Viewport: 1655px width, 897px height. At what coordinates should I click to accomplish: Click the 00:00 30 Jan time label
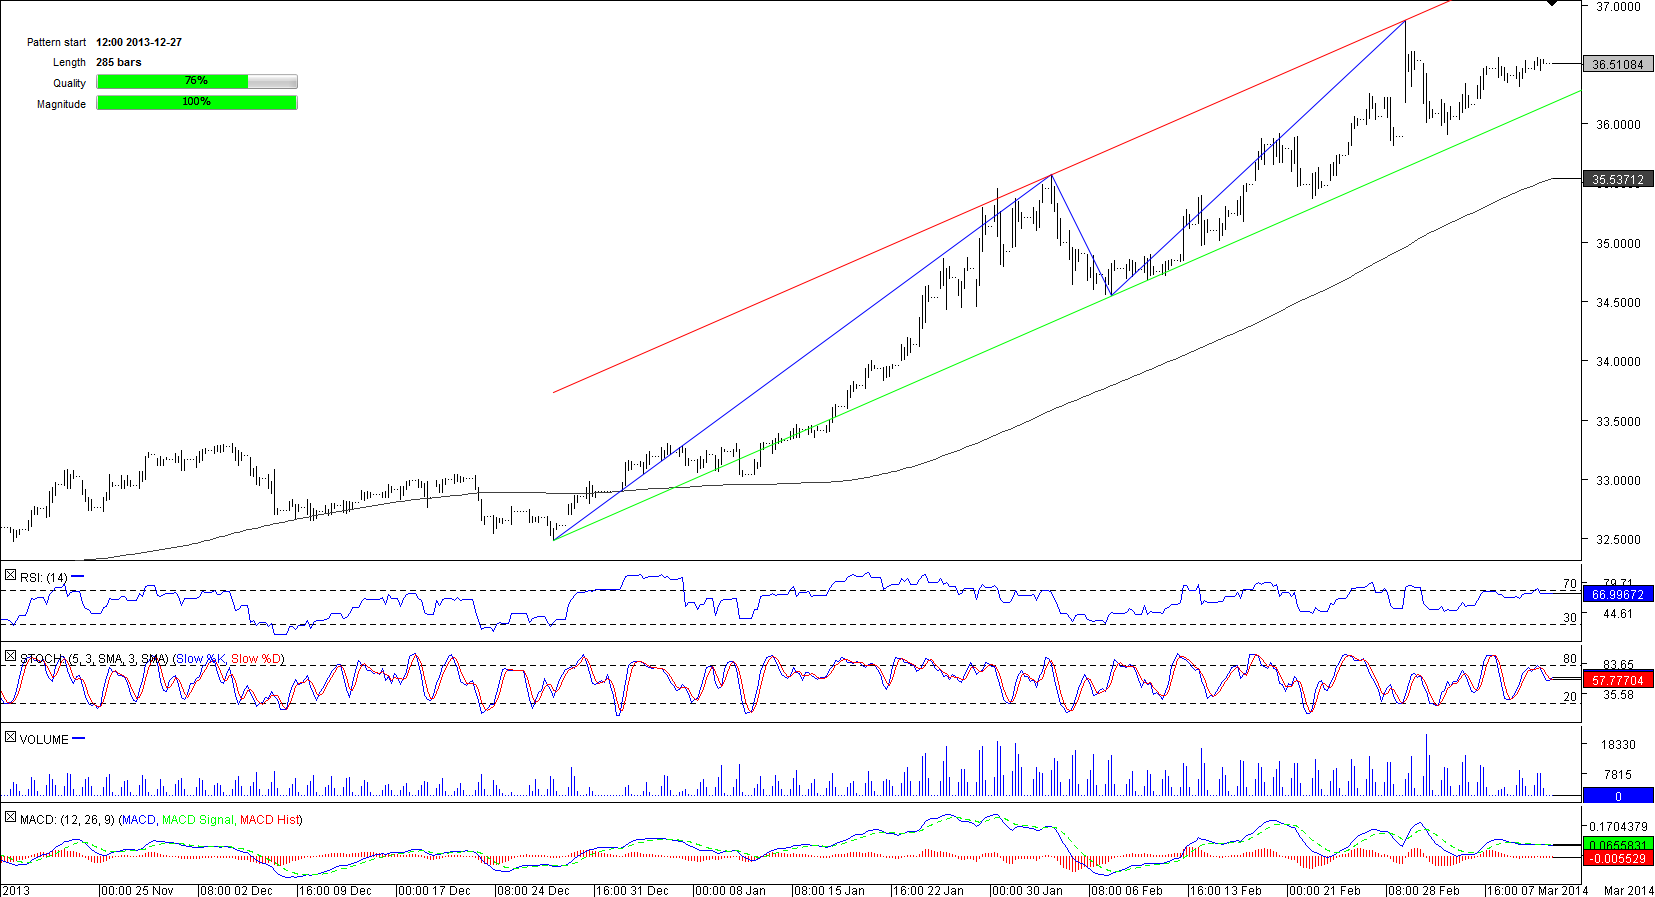(1028, 890)
